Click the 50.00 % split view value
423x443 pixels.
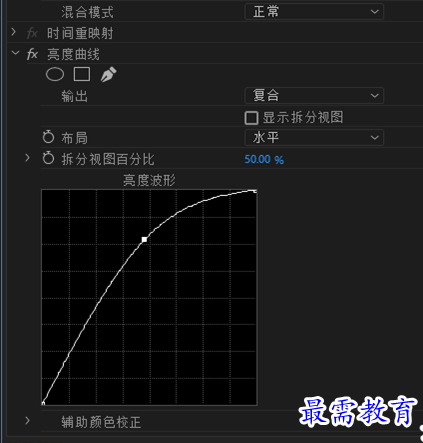point(264,159)
